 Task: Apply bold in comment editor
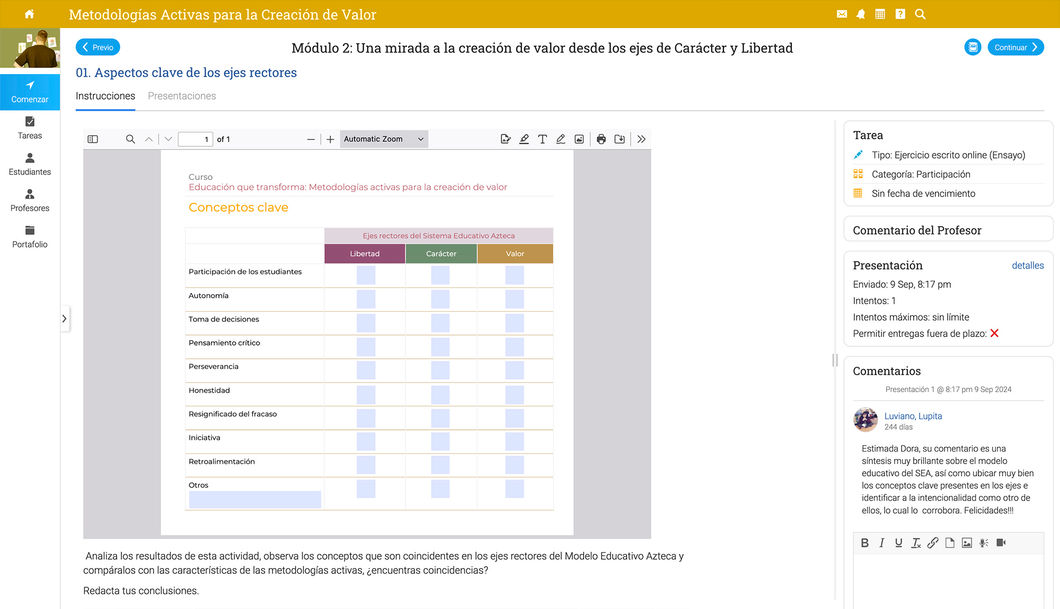865,543
